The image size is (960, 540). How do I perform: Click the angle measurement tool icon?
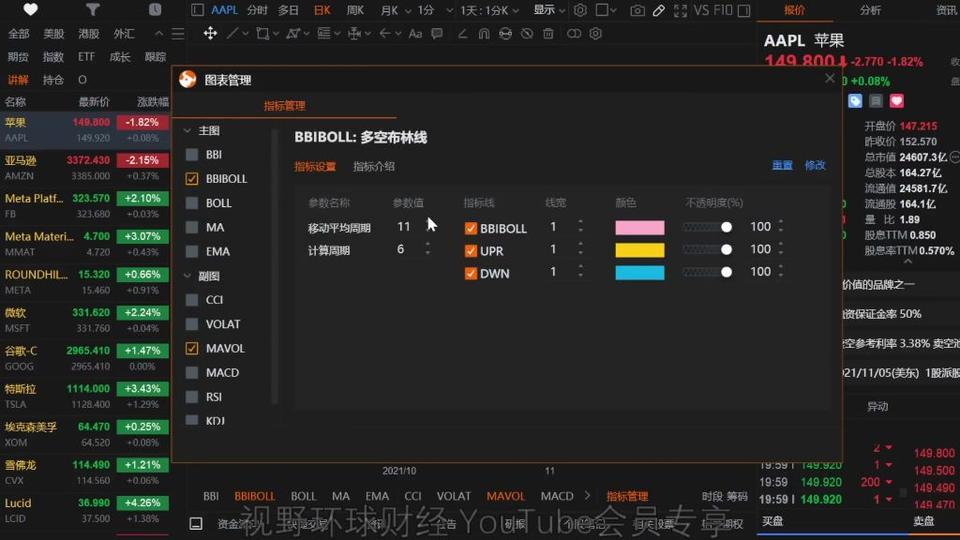click(462, 34)
